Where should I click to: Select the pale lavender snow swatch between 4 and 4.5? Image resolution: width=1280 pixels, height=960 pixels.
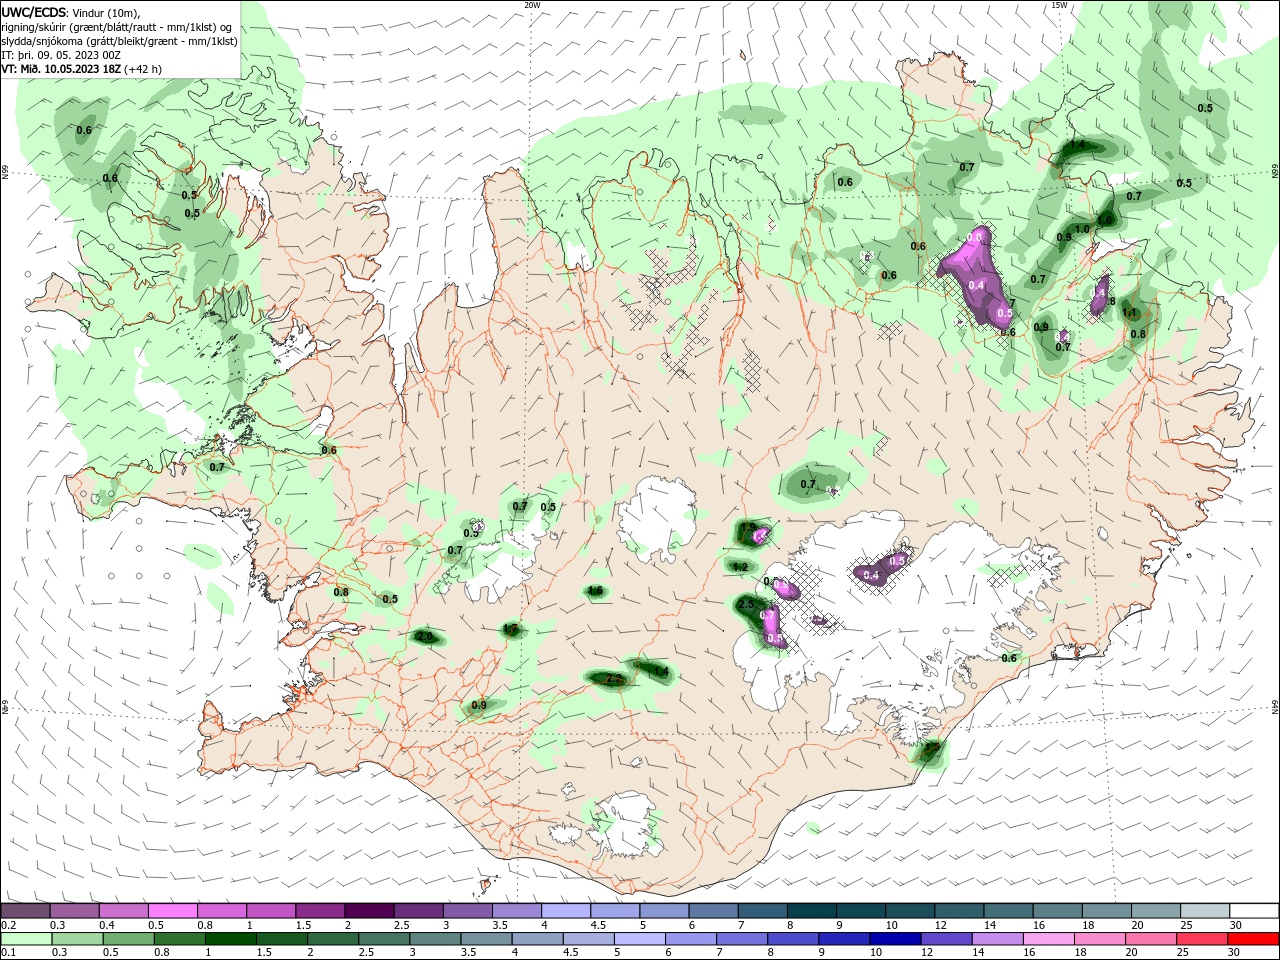click(x=565, y=910)
